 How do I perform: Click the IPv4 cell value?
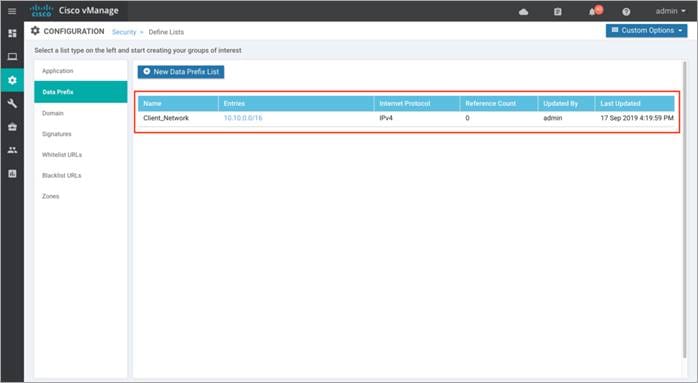(386, 118)
